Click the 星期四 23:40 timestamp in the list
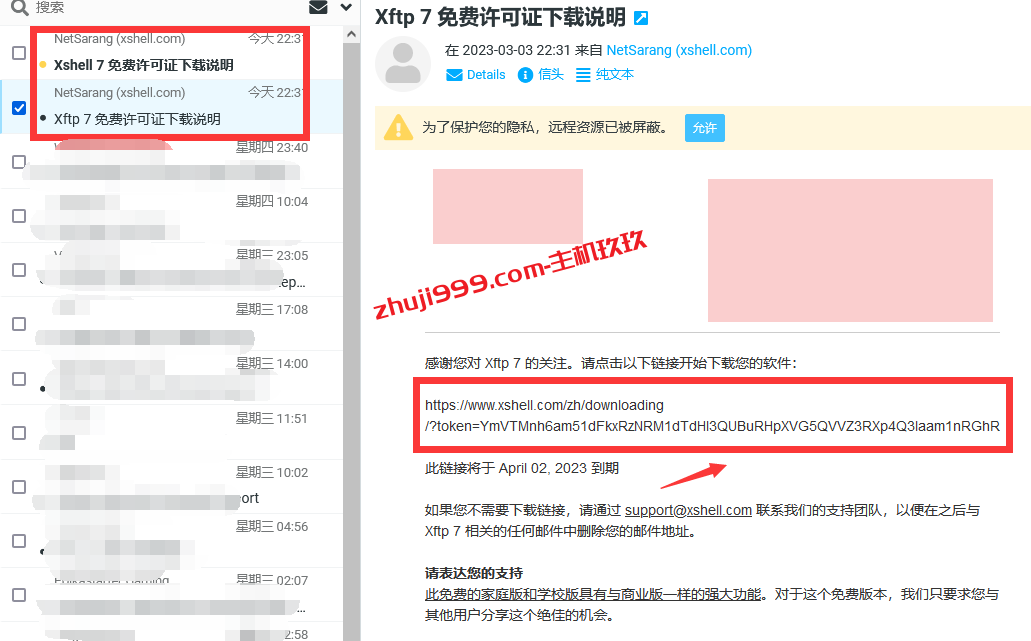The image size is (1031, 641). pos(272,147)
